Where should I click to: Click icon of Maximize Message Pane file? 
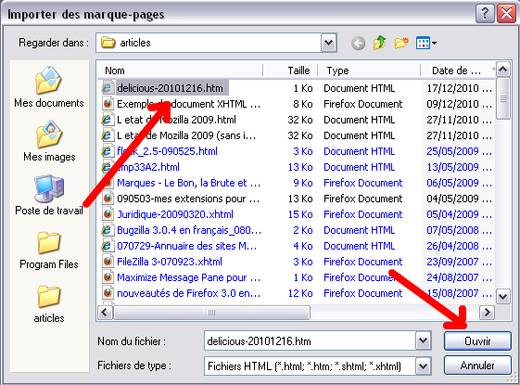click(x=107, y=277)
